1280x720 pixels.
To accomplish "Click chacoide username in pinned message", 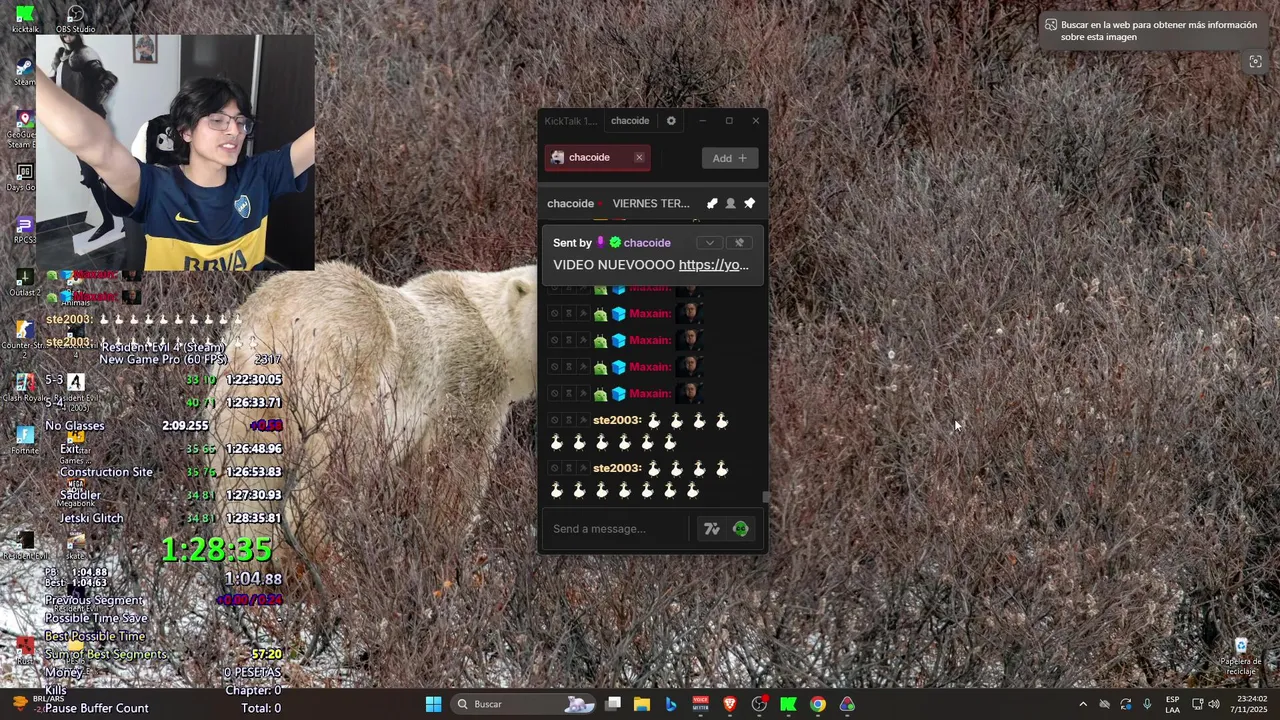I will pos(647,243).
